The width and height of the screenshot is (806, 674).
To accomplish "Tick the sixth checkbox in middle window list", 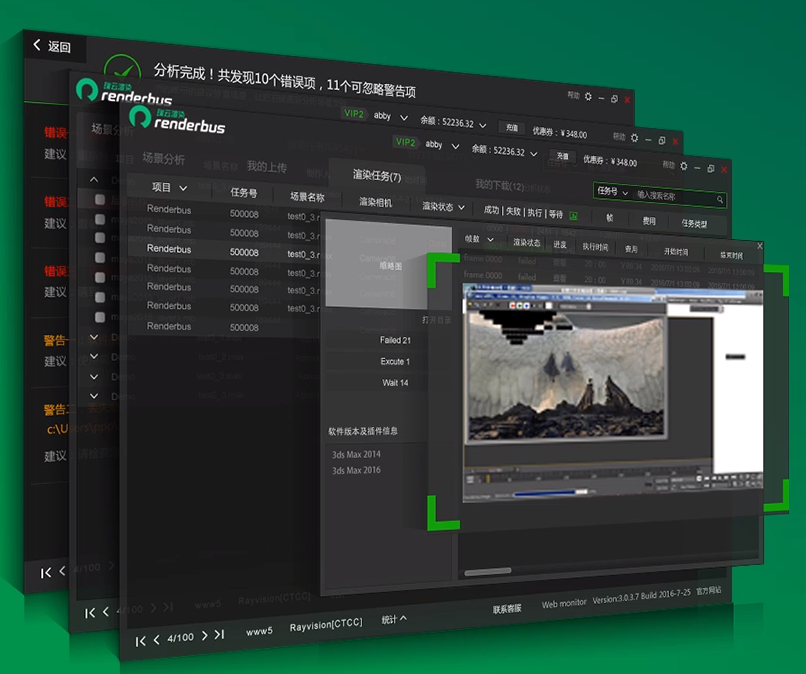I will (100, 297).
